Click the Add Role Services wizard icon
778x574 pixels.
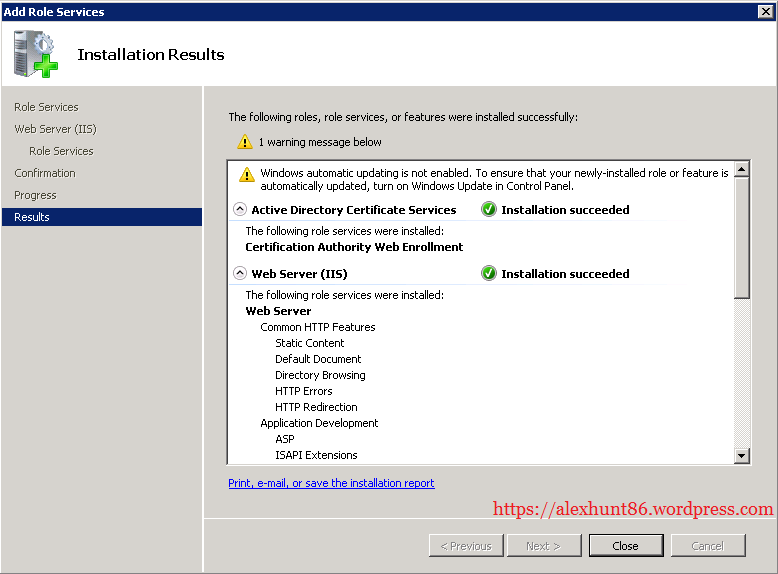point(36,54)
